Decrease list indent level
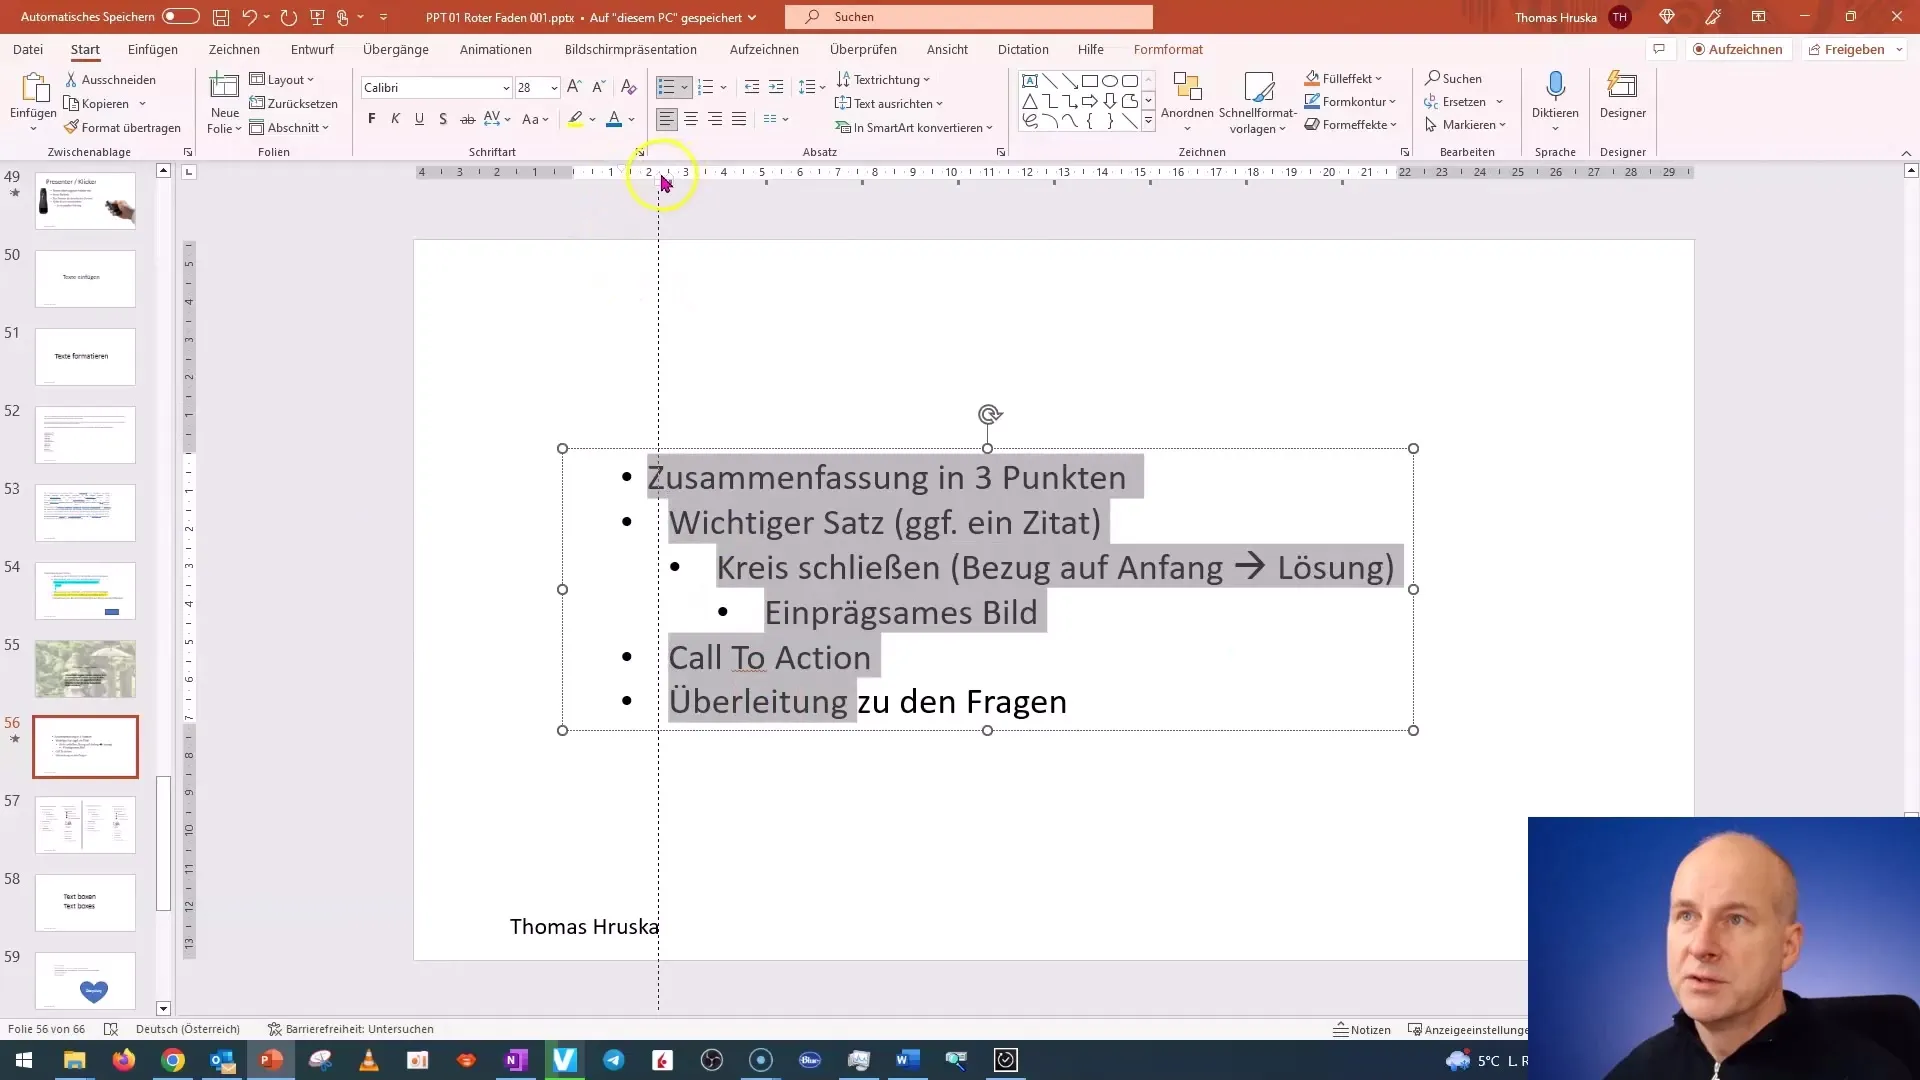1920x1080 pixels. click(x=752, y=88)
